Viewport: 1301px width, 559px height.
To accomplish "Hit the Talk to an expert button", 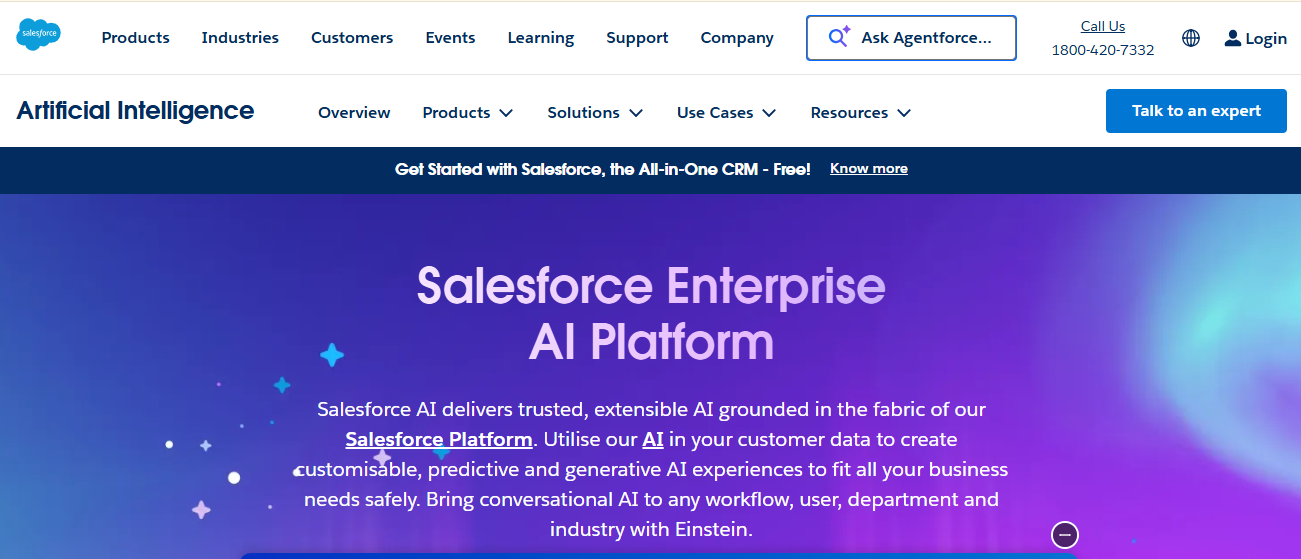I will point(1196,111).
